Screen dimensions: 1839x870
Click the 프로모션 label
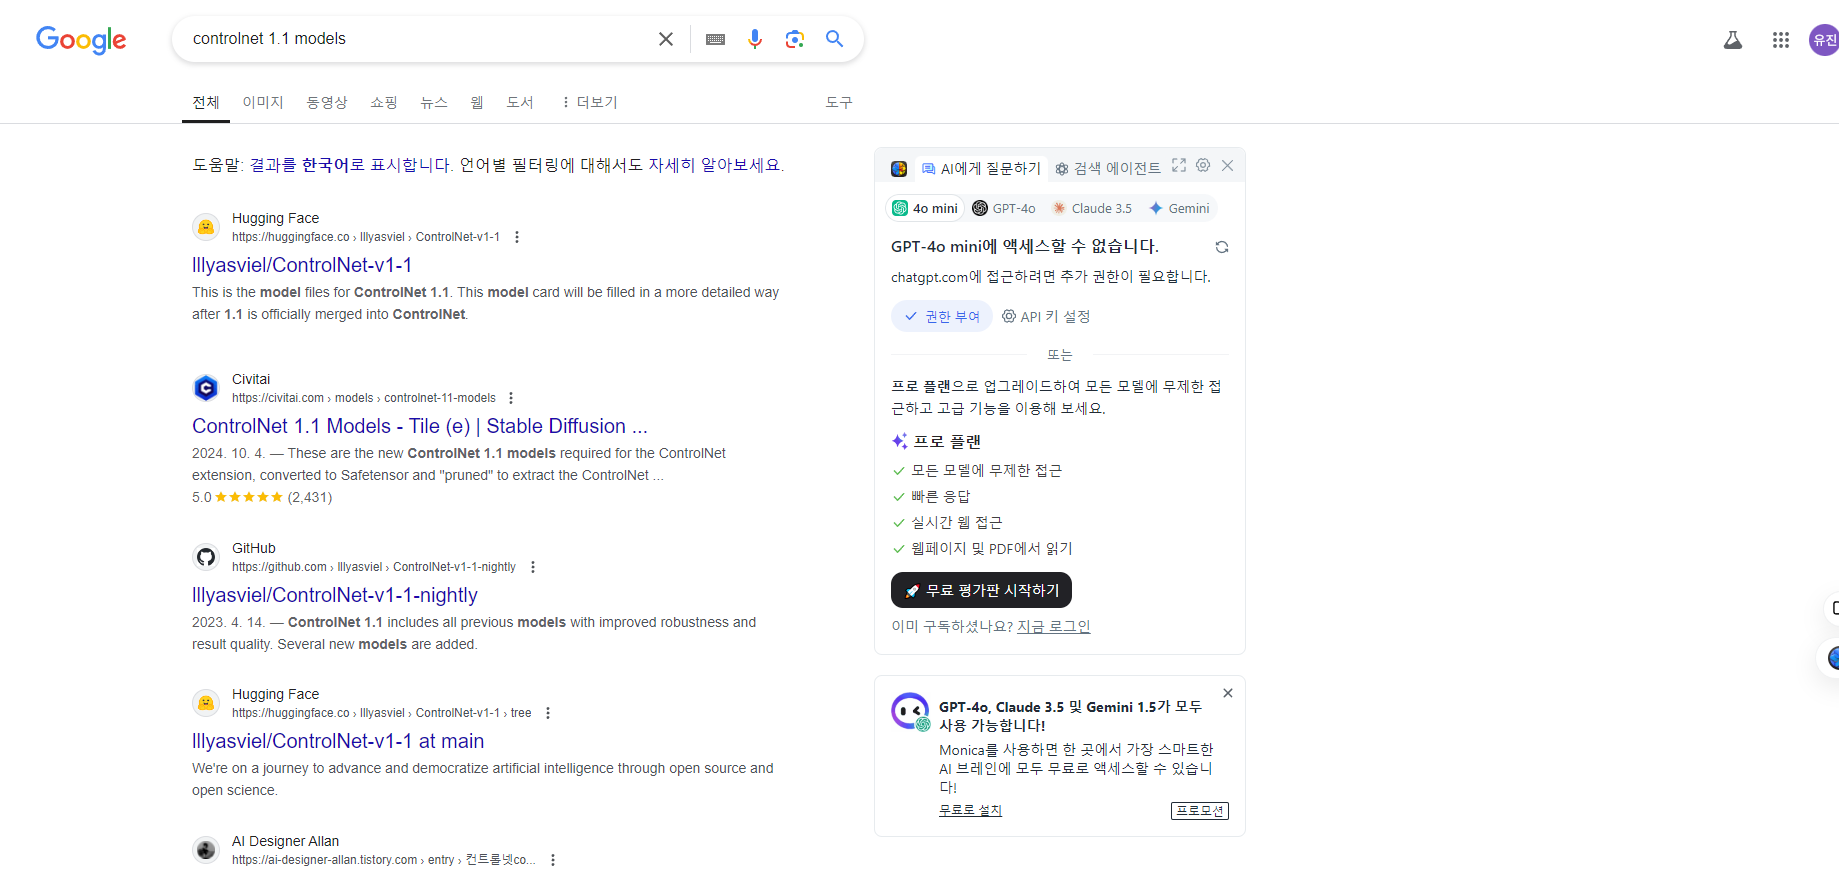[1200, 810]
